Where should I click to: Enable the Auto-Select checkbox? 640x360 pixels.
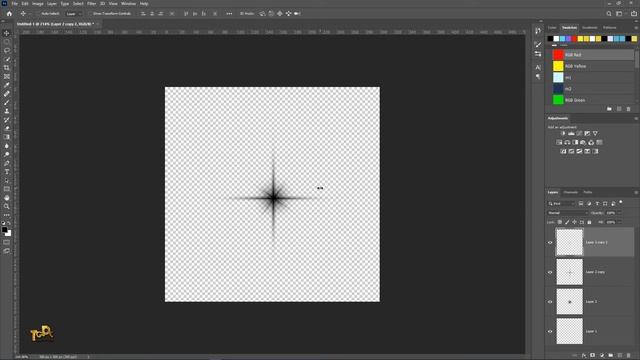38,13
